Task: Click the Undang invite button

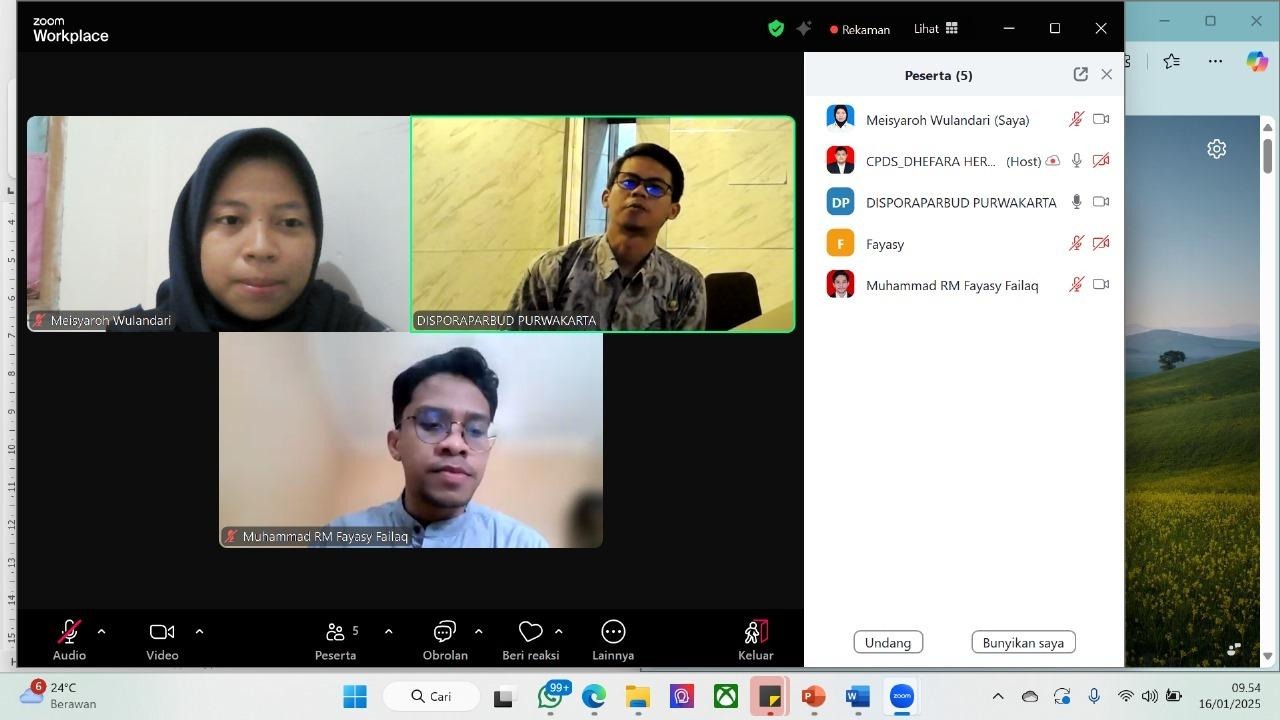Action: pyautogui.click(x=888, y=642)
